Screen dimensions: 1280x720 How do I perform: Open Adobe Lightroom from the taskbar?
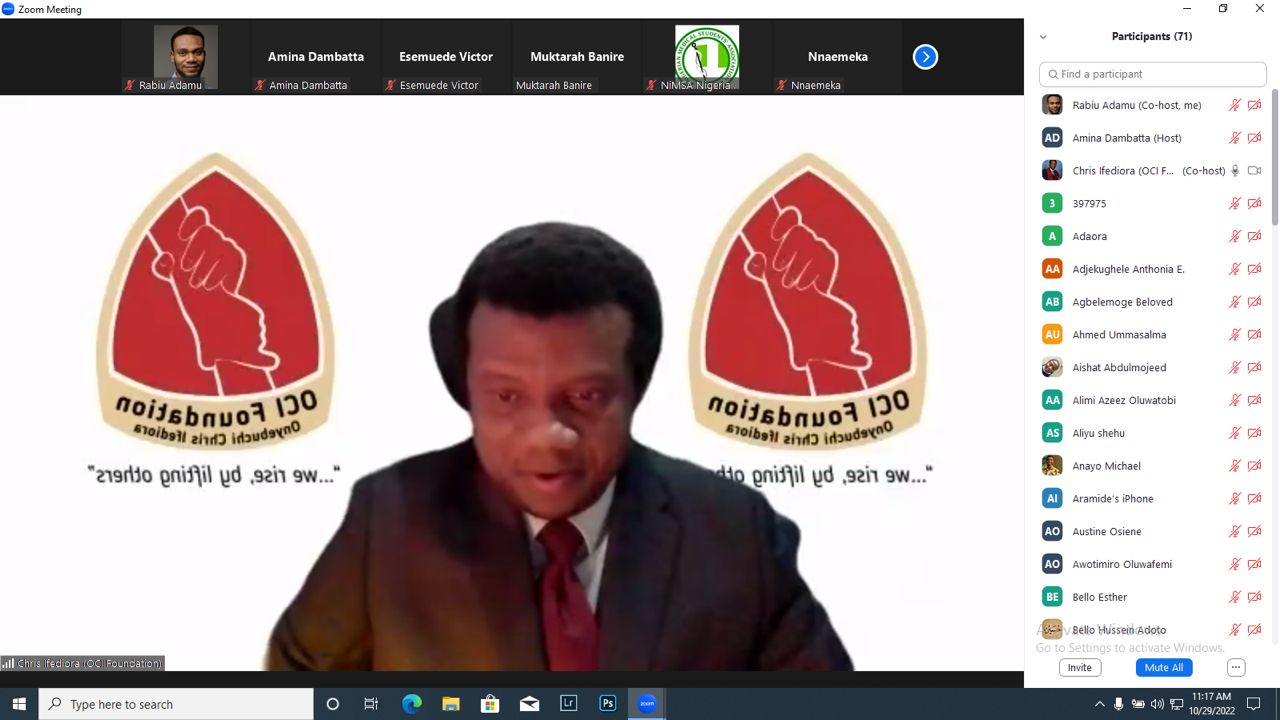pos(568,704)
